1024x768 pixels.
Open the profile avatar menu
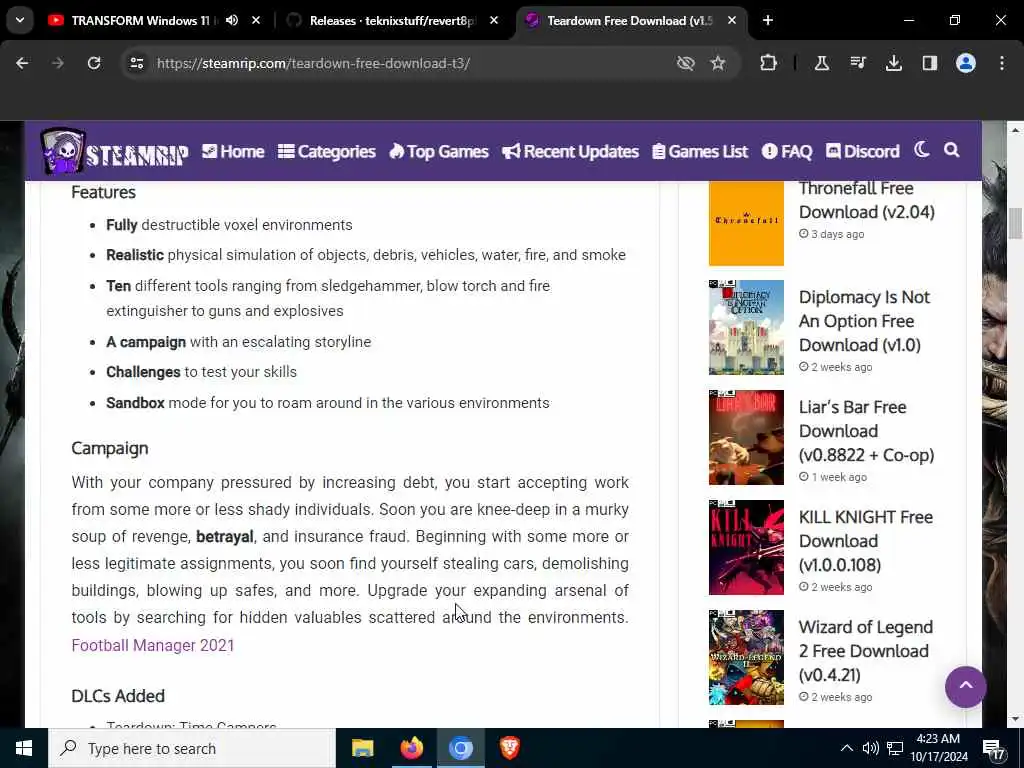(x=965, y=63)
